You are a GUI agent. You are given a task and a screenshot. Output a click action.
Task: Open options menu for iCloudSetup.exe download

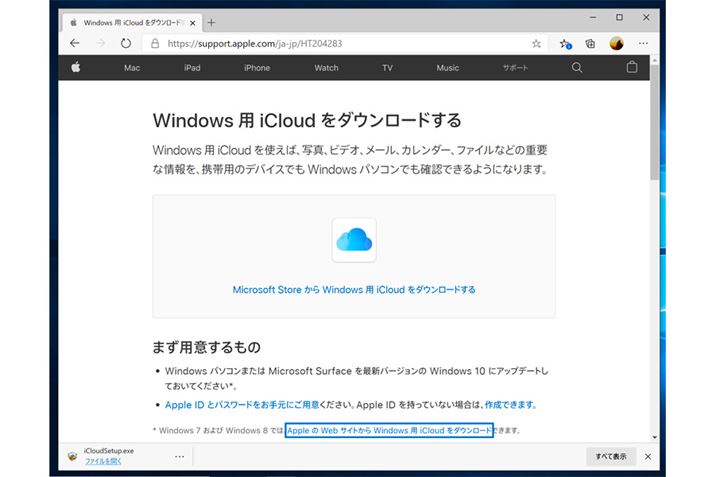(180, 456)
